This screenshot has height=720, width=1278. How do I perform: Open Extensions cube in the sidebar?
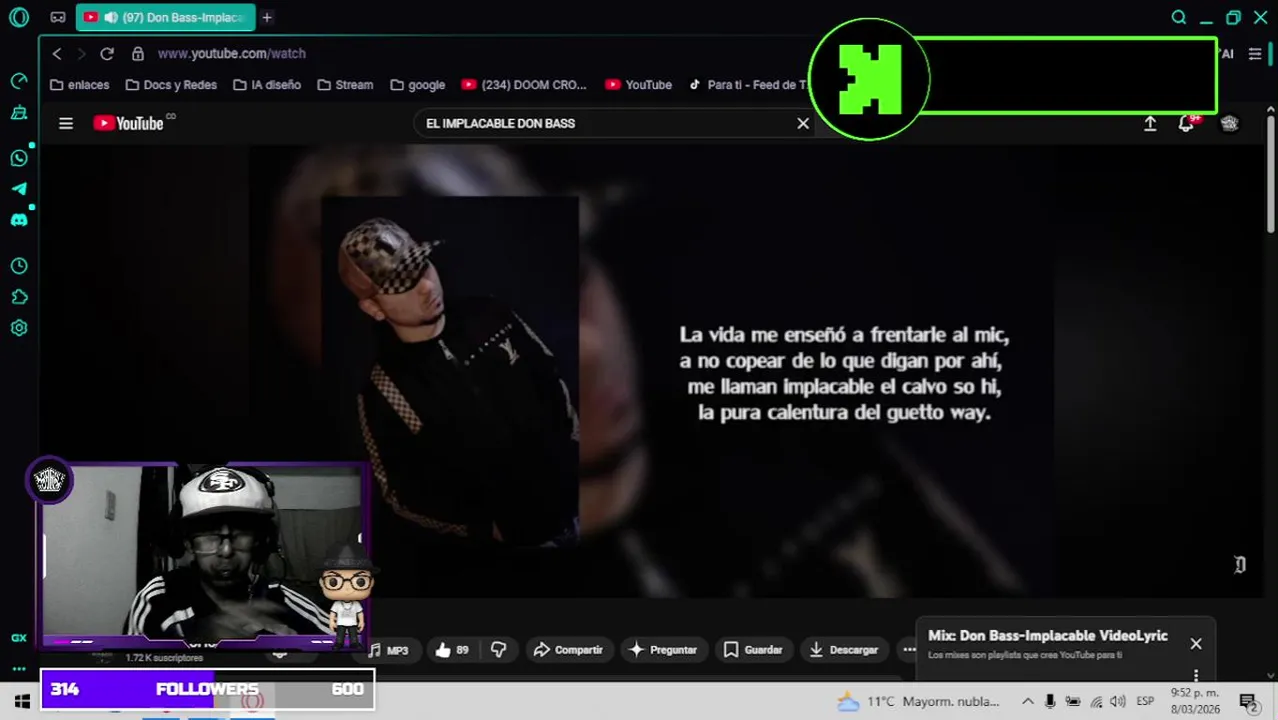[19, 297]
